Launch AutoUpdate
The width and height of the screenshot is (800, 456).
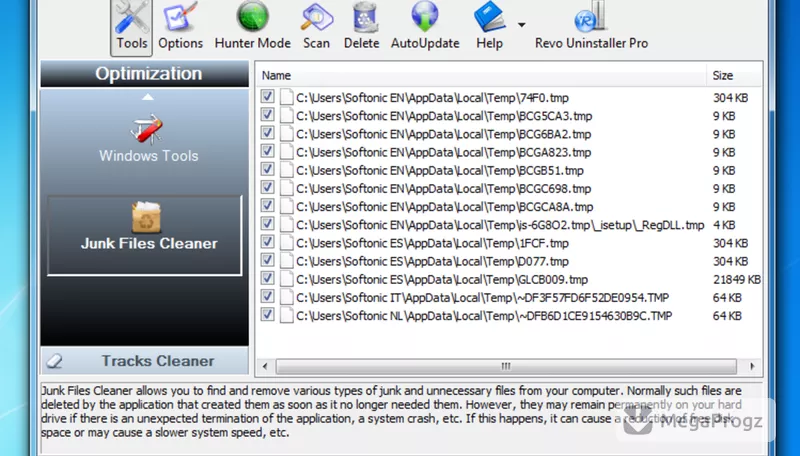pyautogui.click(x=425, y=27)
